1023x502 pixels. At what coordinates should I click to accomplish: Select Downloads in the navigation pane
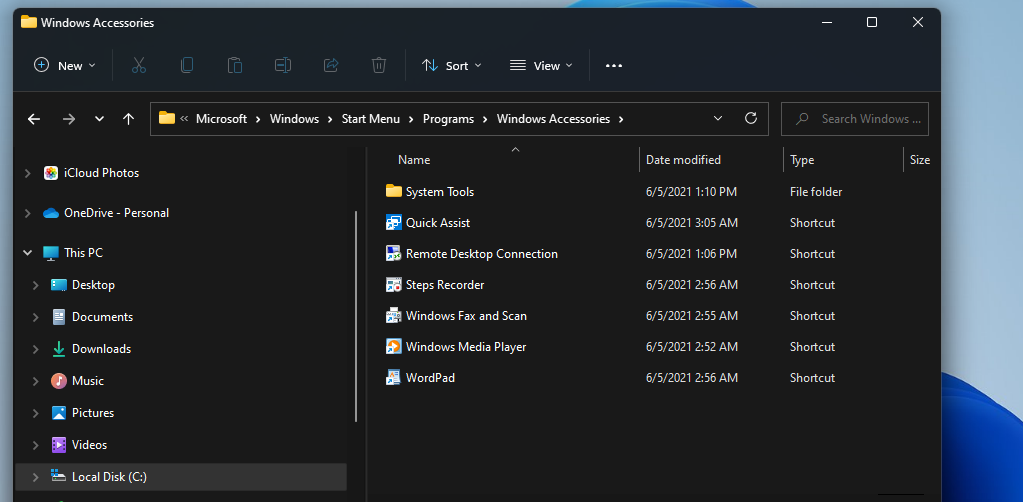(101, 349)
